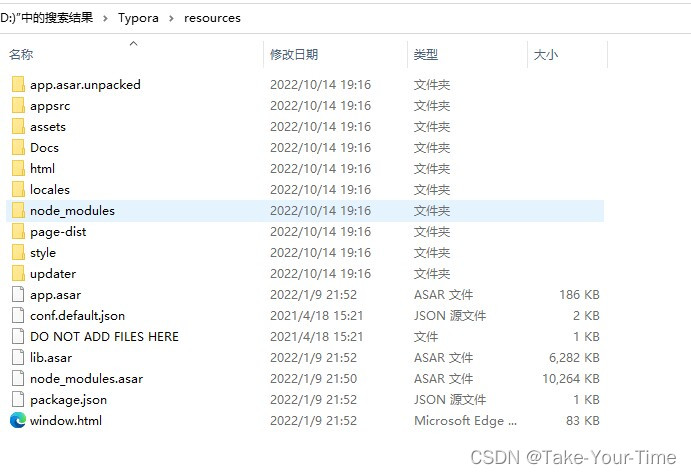Select the locales folder icon
This screenshot has width=691, height=474.
pos(18,189)
